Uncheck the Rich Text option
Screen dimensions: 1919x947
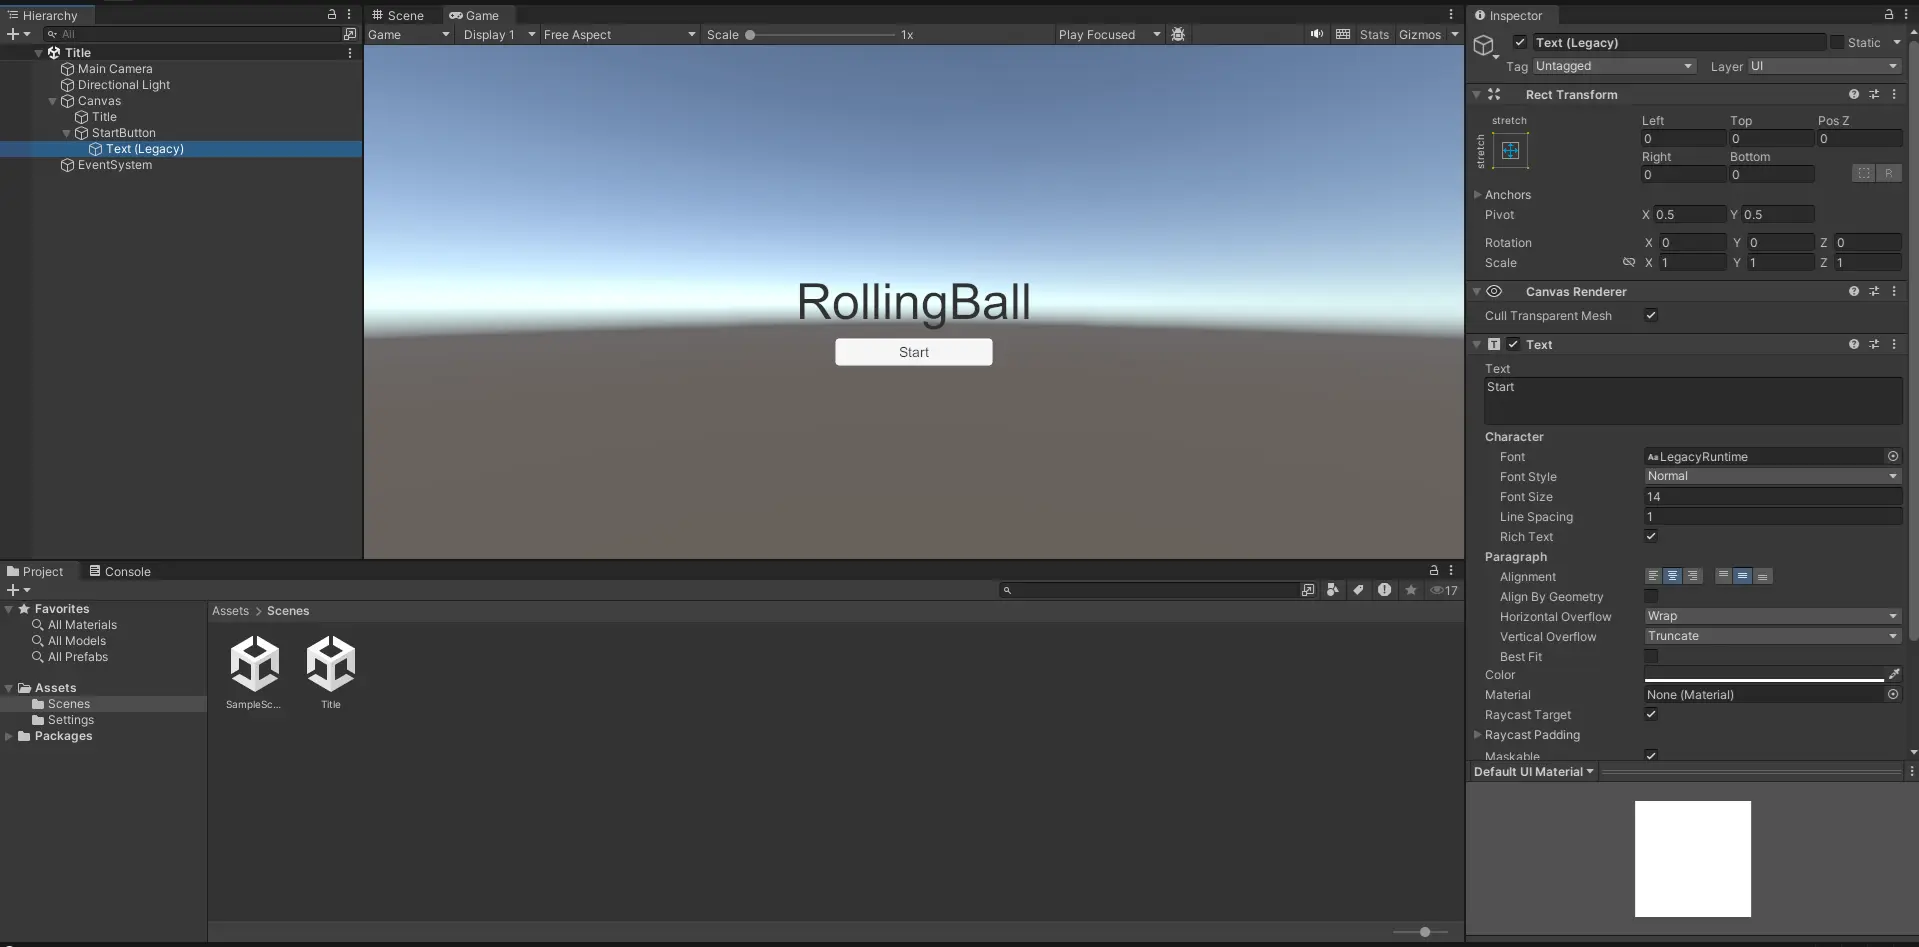[1651, 537]
